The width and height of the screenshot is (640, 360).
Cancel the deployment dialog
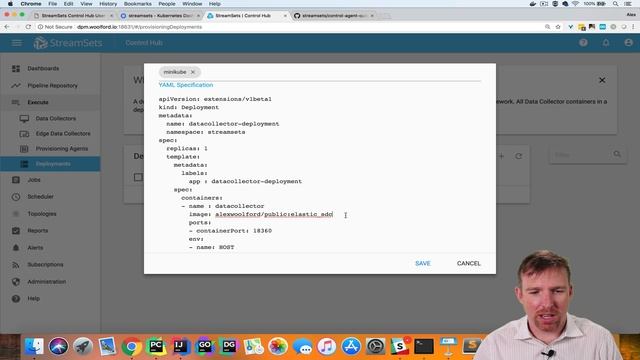point(469,263)
